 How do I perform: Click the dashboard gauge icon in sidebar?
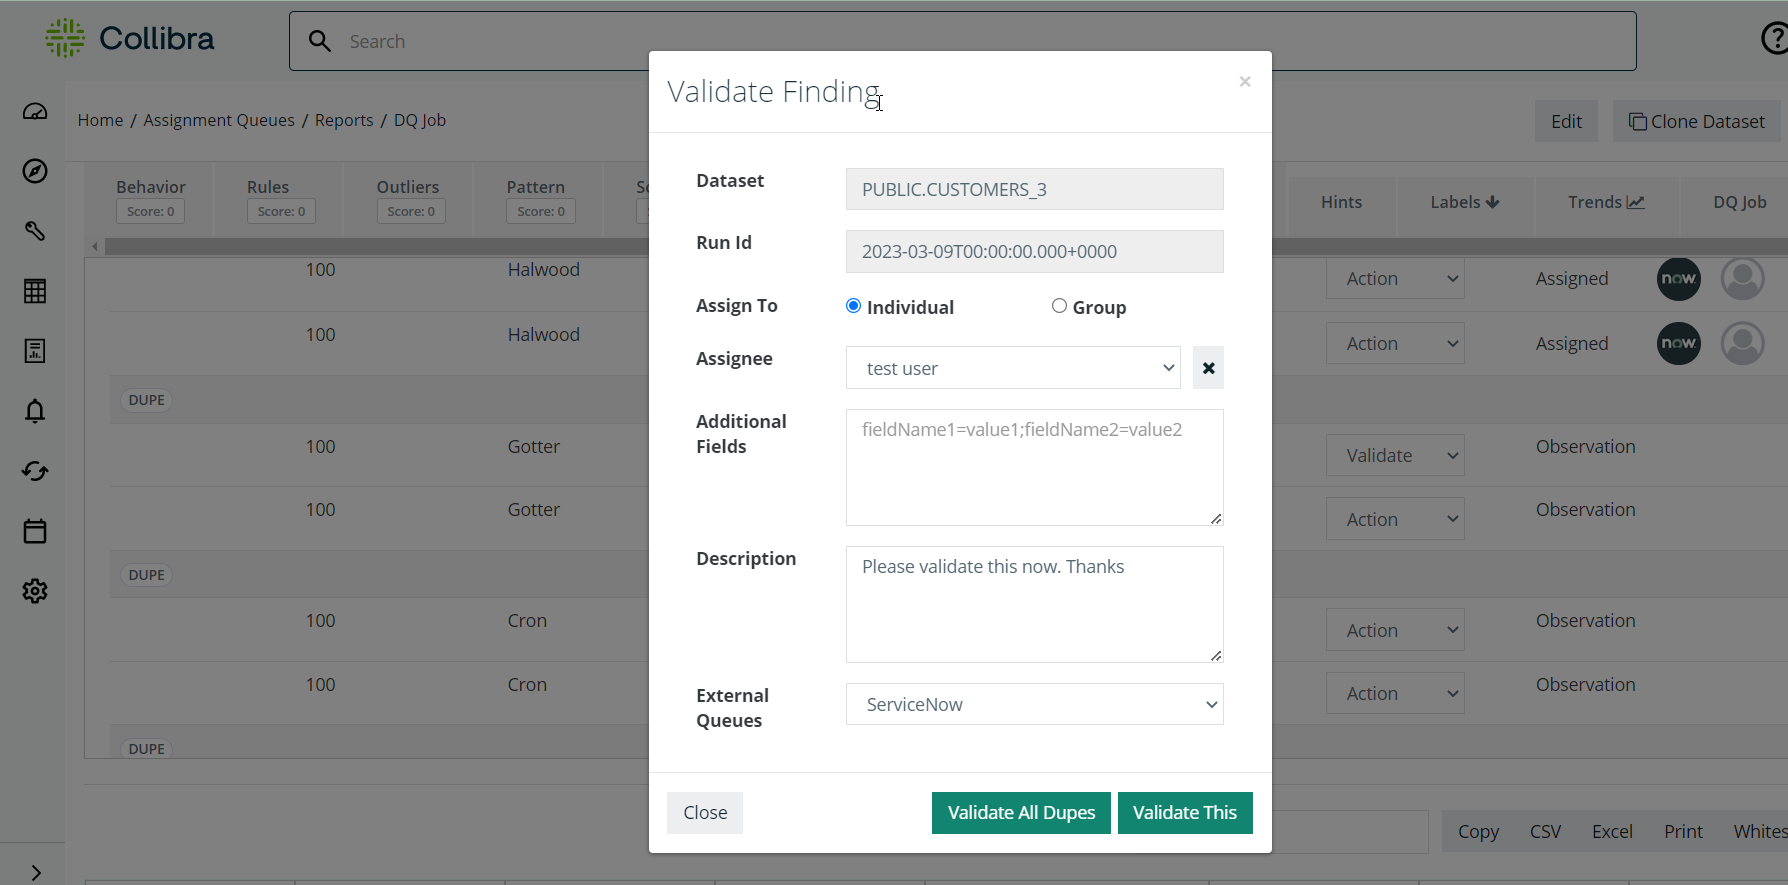point(35,112)
